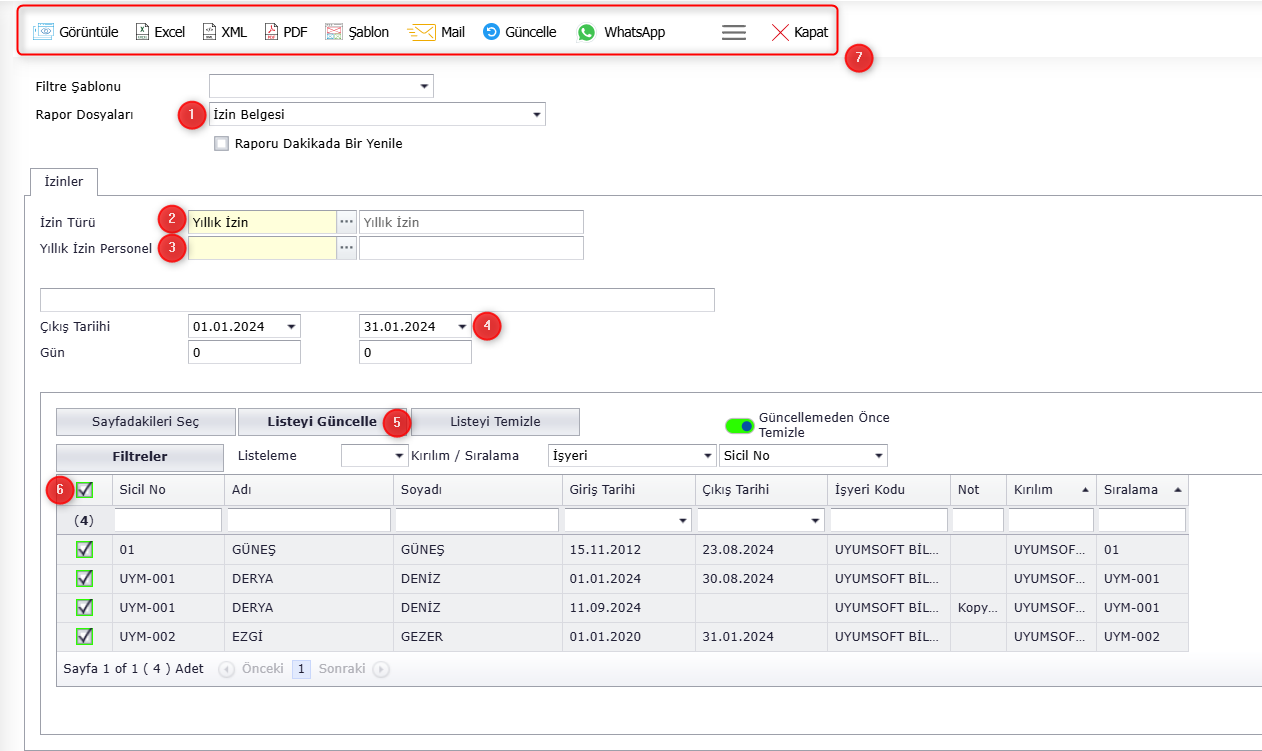This screenshot has height=751, width=1262.
Task: Toggle Güncellemeden Önce Temizle switch
Action: (x=740, y=426)
